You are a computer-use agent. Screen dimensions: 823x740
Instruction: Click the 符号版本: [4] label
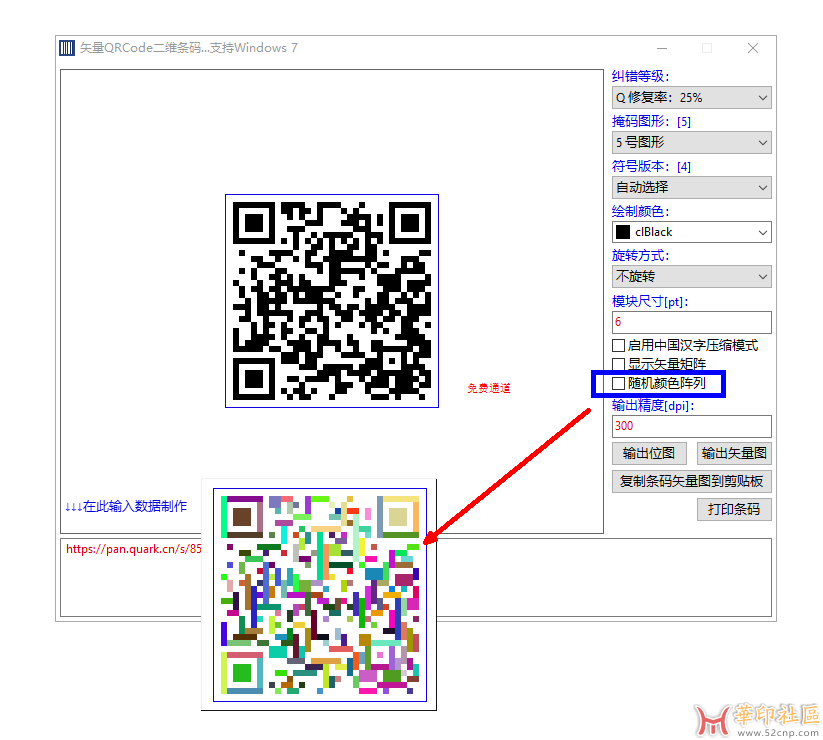pos(651,166)
